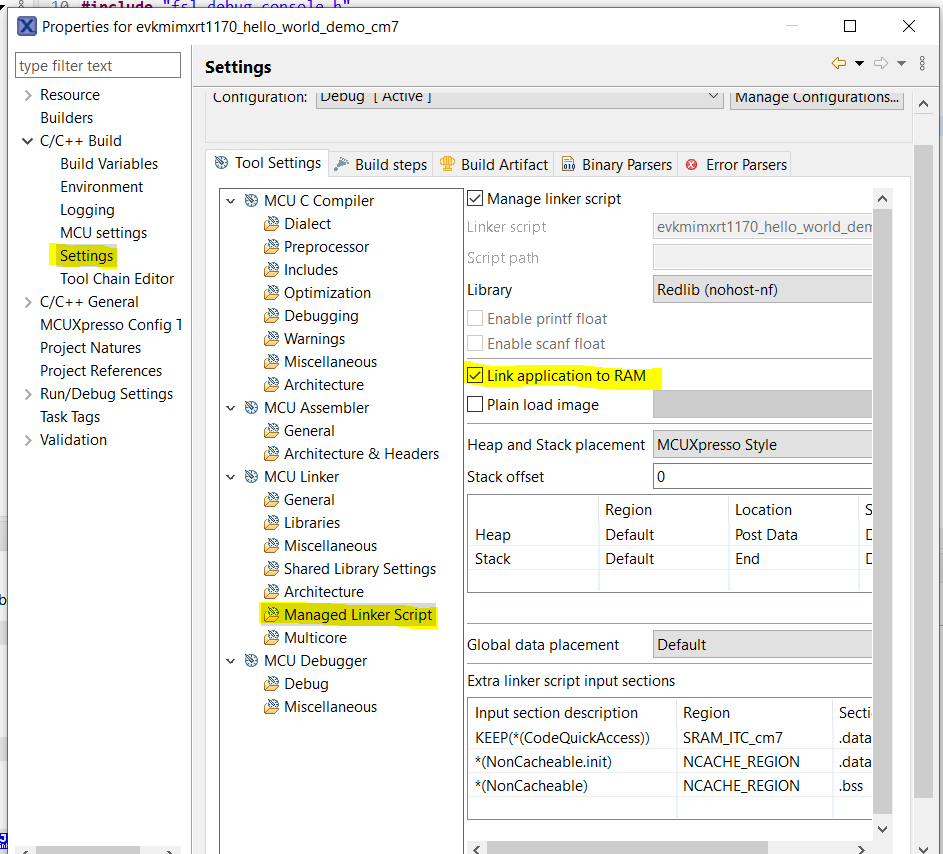The height and width of the screenshot is (854, 943).
Task: Click the type filter text field
Action: 97,64
